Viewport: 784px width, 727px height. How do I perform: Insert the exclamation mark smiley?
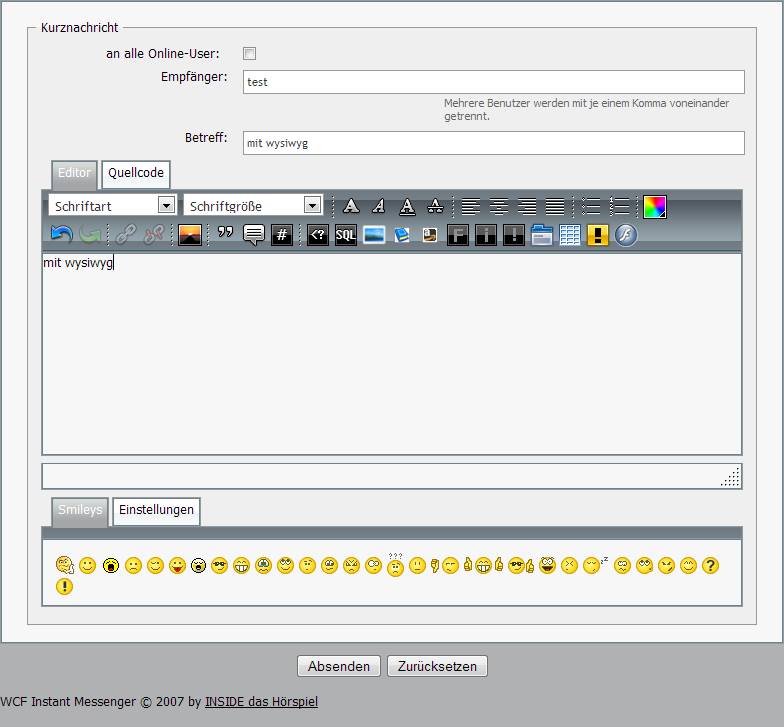tap(64, 586)
